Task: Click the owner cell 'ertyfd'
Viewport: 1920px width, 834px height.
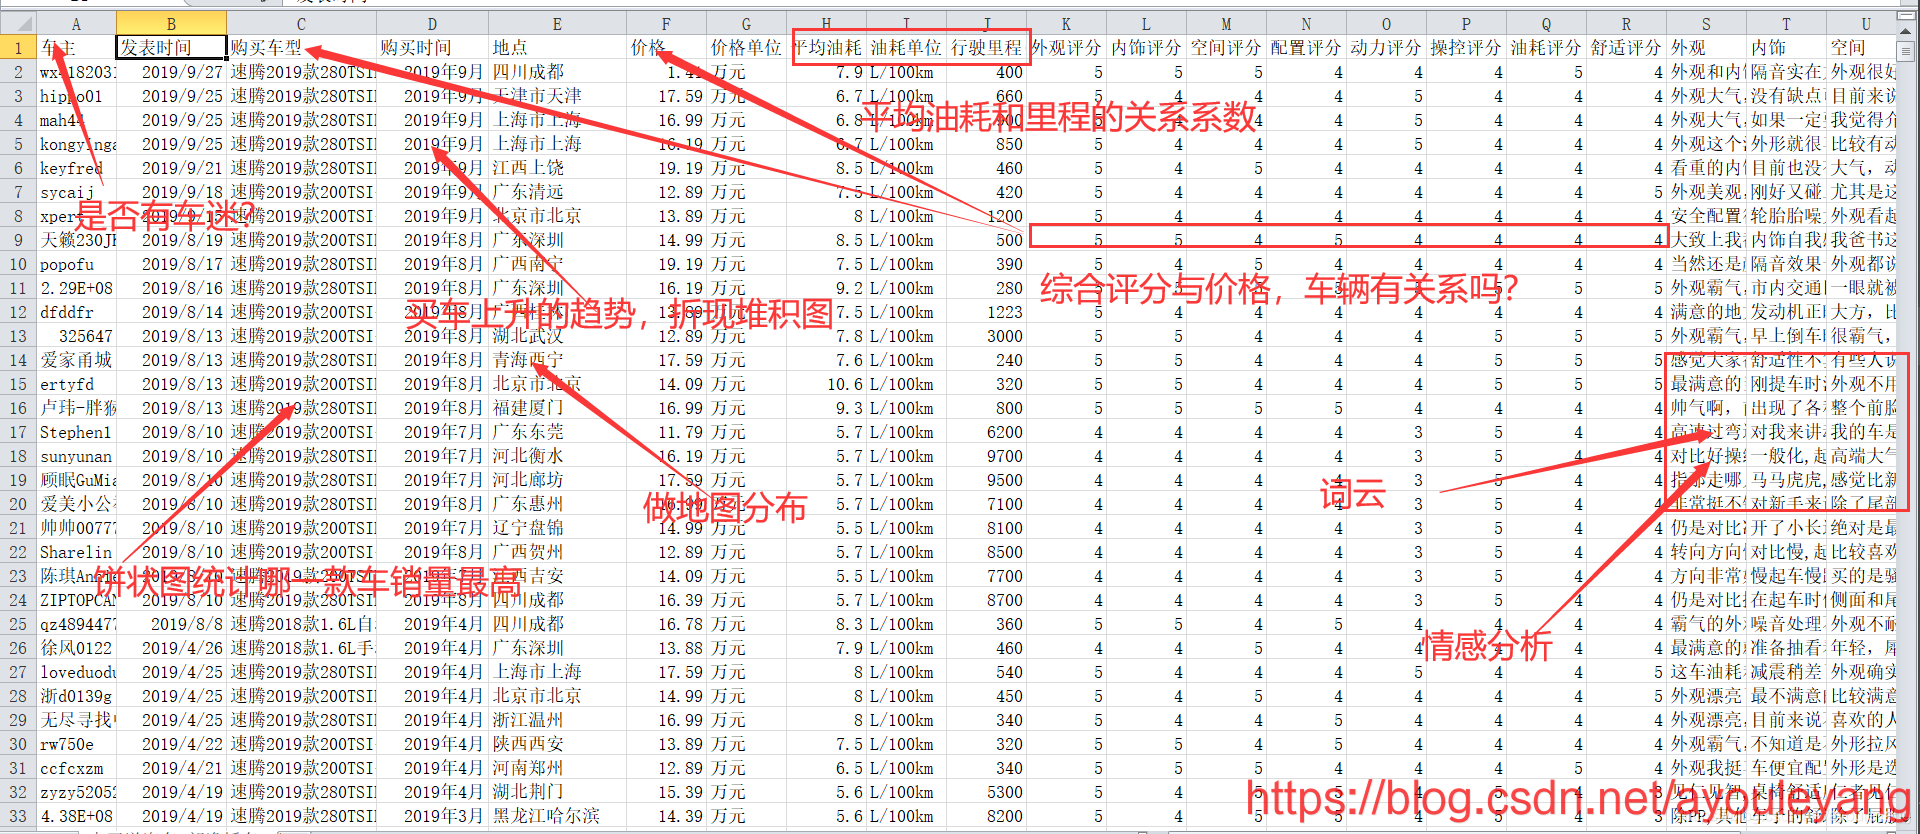Action: pos(76,384)
